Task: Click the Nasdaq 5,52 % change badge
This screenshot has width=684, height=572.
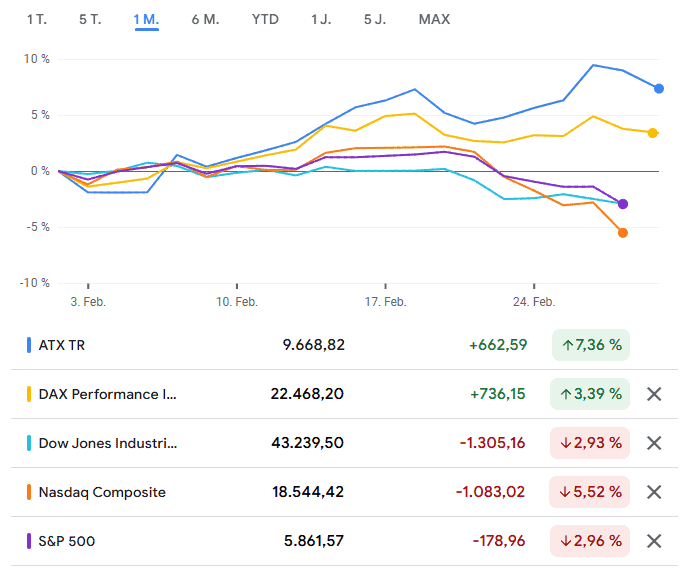Action: [x=589, y=492]
